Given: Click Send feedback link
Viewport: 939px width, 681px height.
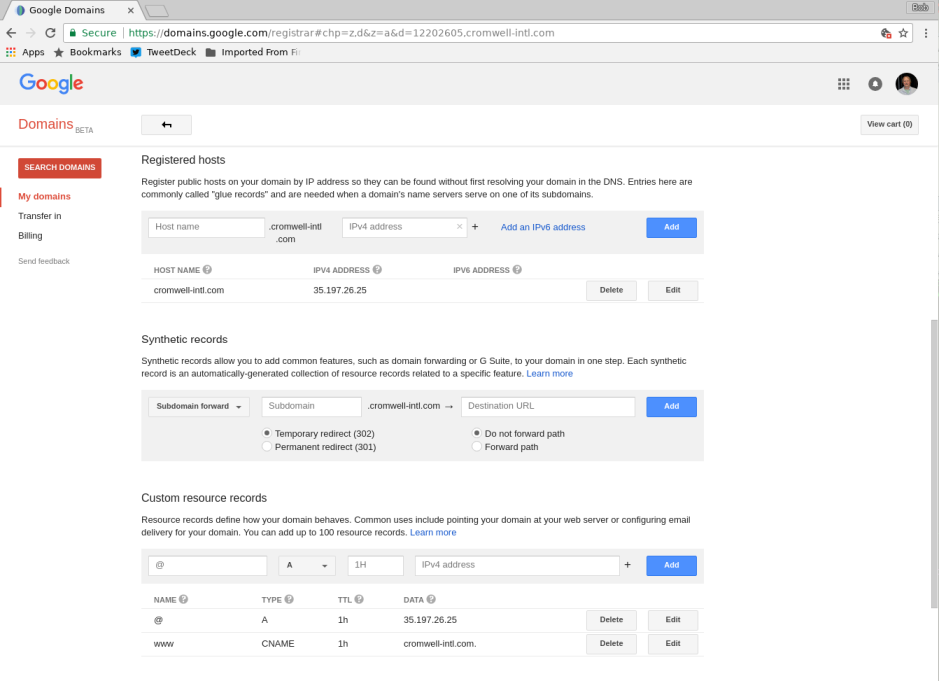Looking at the screenshot, I should (44, 261).
